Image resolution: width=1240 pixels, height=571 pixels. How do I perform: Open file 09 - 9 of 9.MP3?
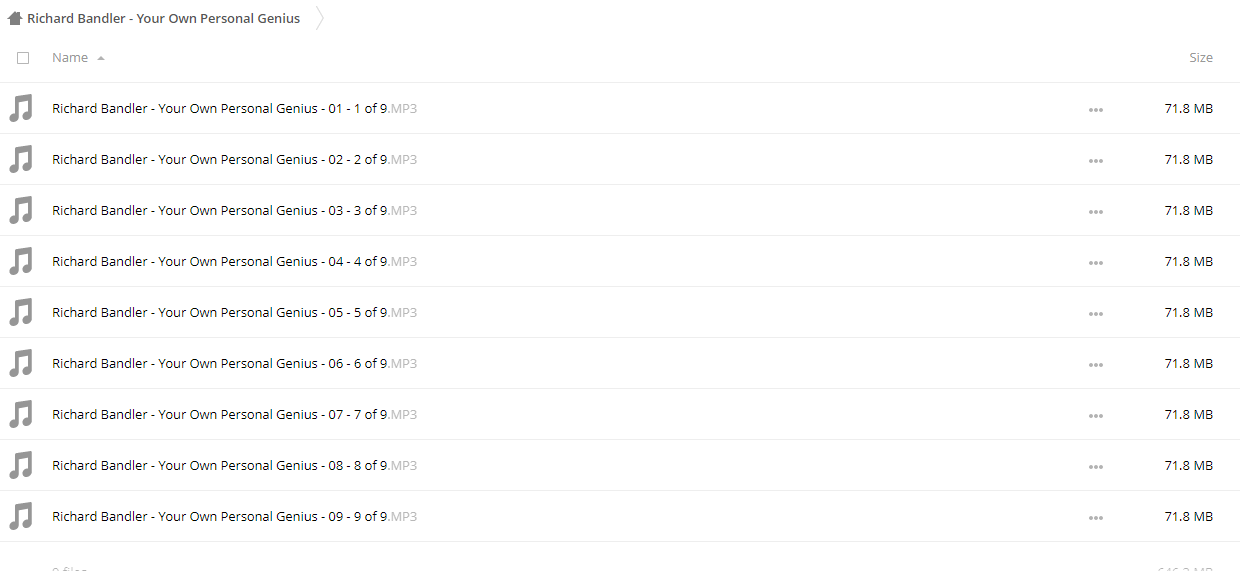tap(234, 516)
